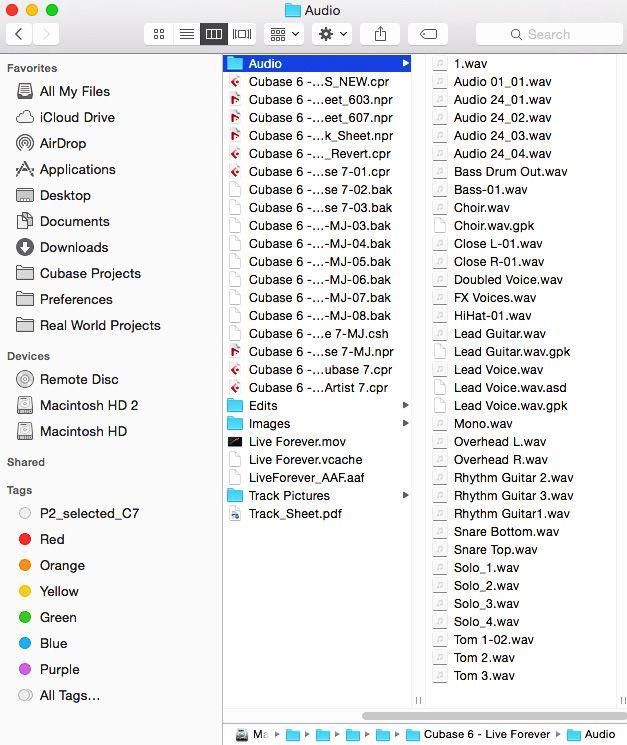Click the Edit Tags toolbar button

428,34
